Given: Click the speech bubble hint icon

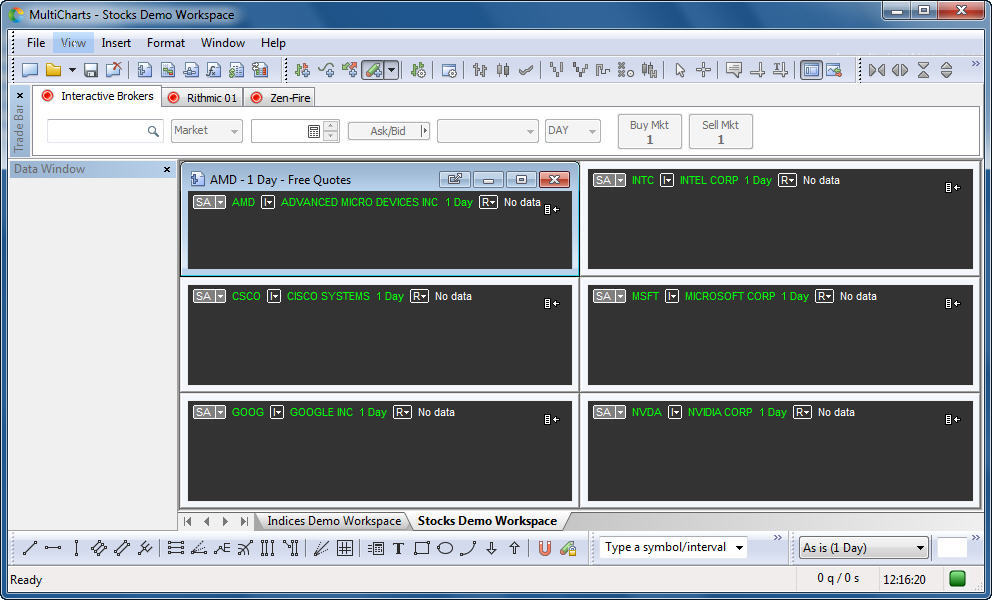Looking at the screenshot, I should [734, 70].
